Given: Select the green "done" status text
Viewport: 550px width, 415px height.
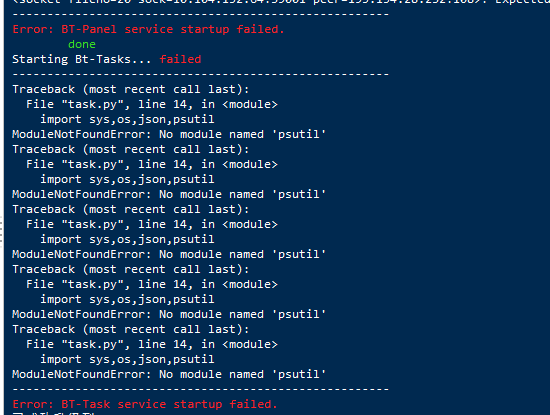Looking at the screenshot, I should 82,44.
